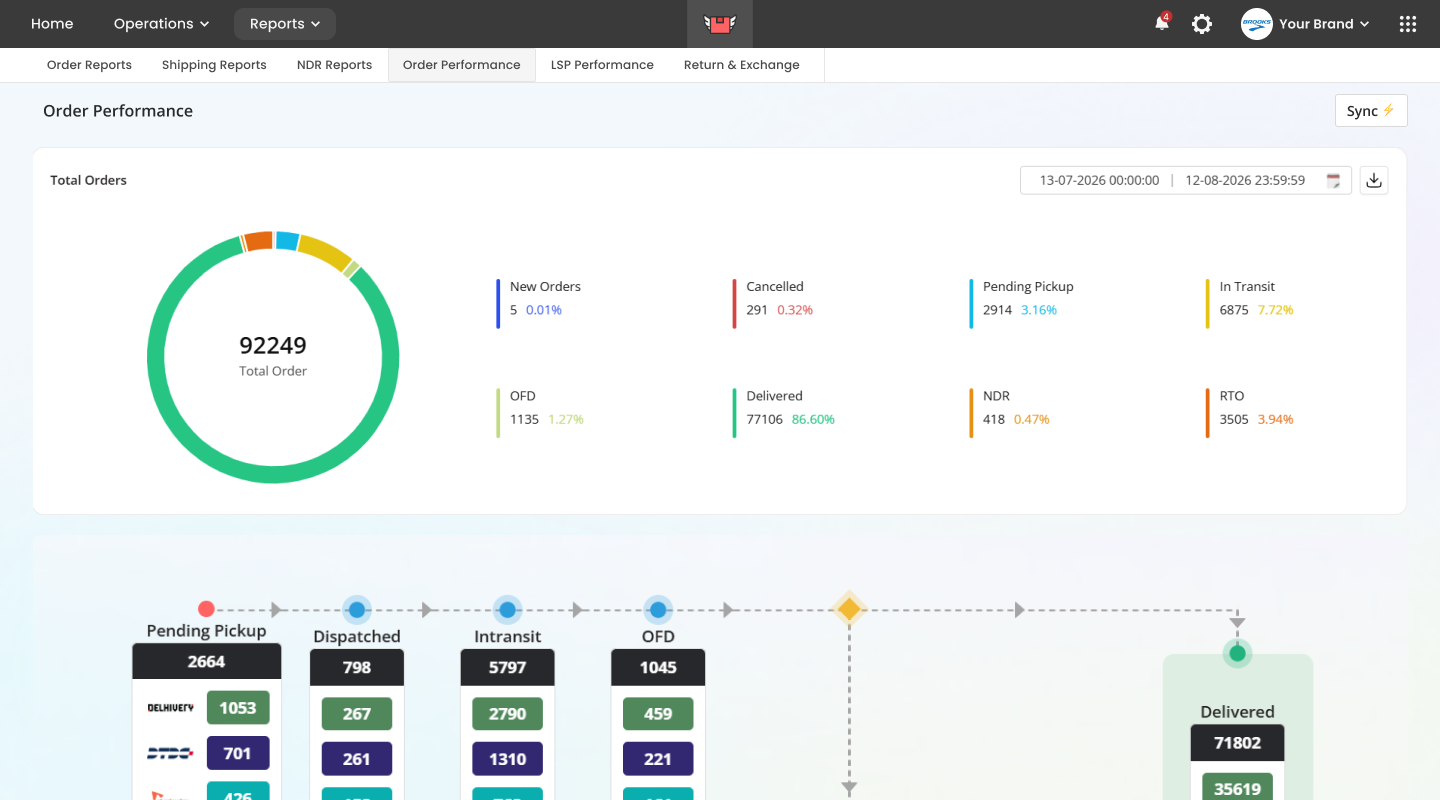Click the orange RTO donut segment
This screenshot has width=1440, height=800.
click(258, 241)
